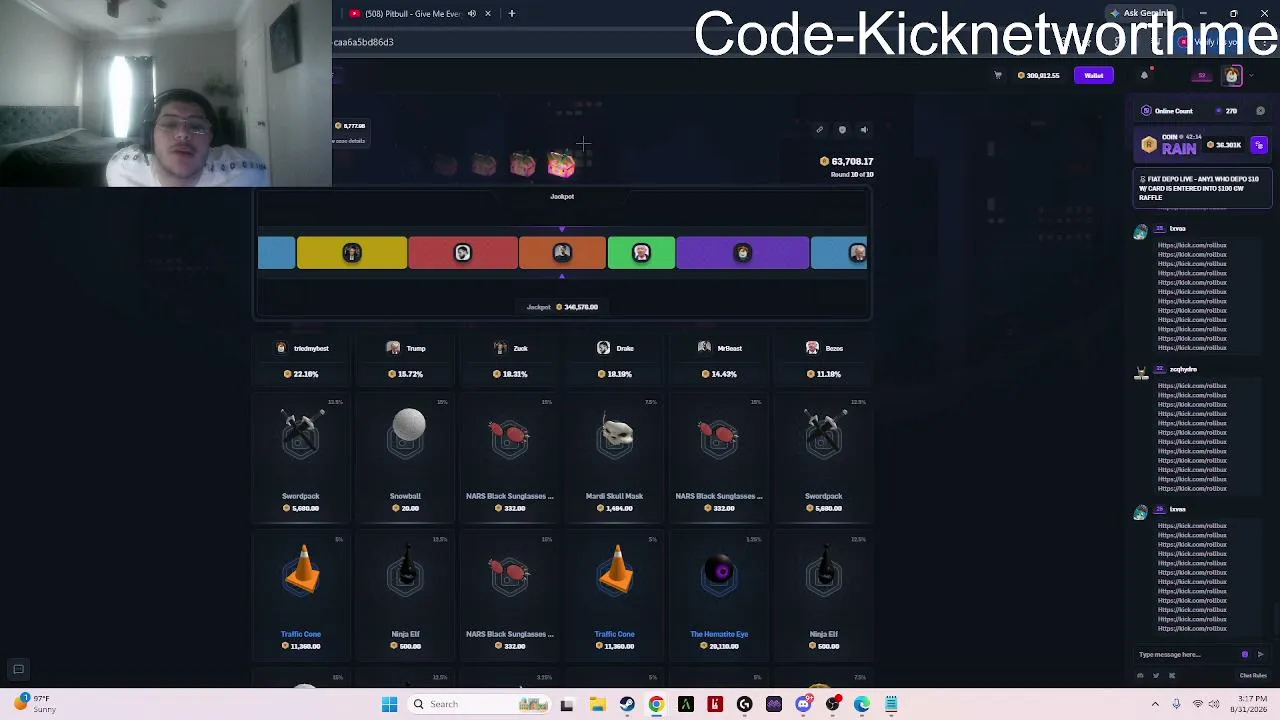
Task: Open the Windows Start menu
Action: click(390, 704)
